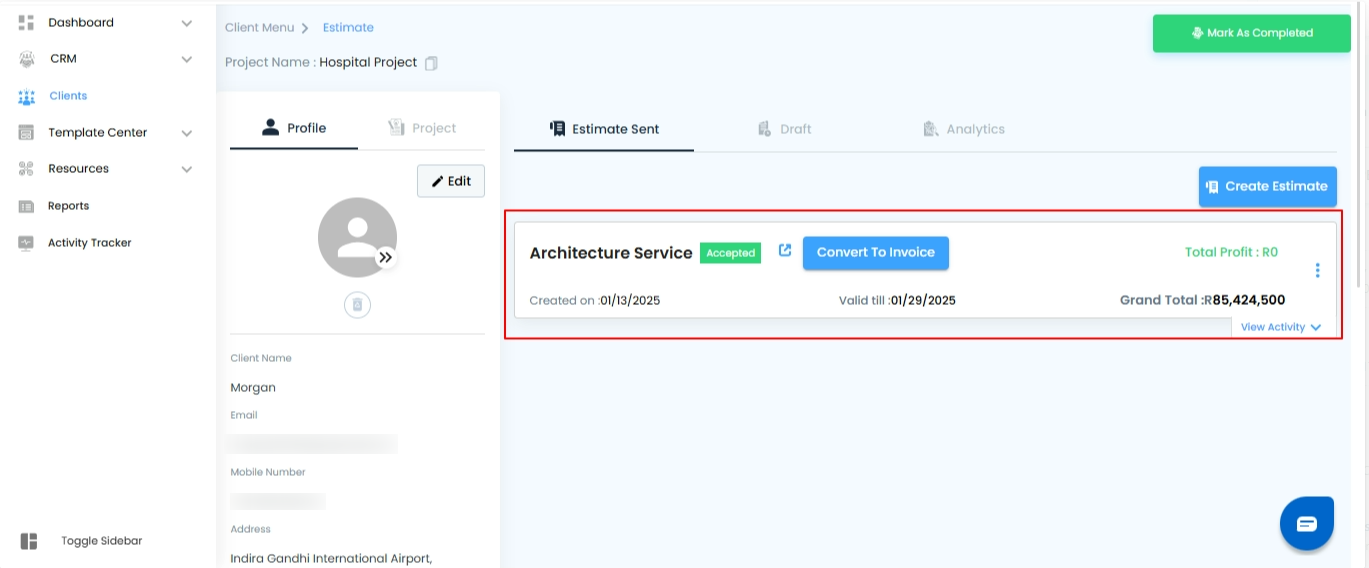
Task: Open Activity Tracker from the sidebar
Action: click(89, 243)
